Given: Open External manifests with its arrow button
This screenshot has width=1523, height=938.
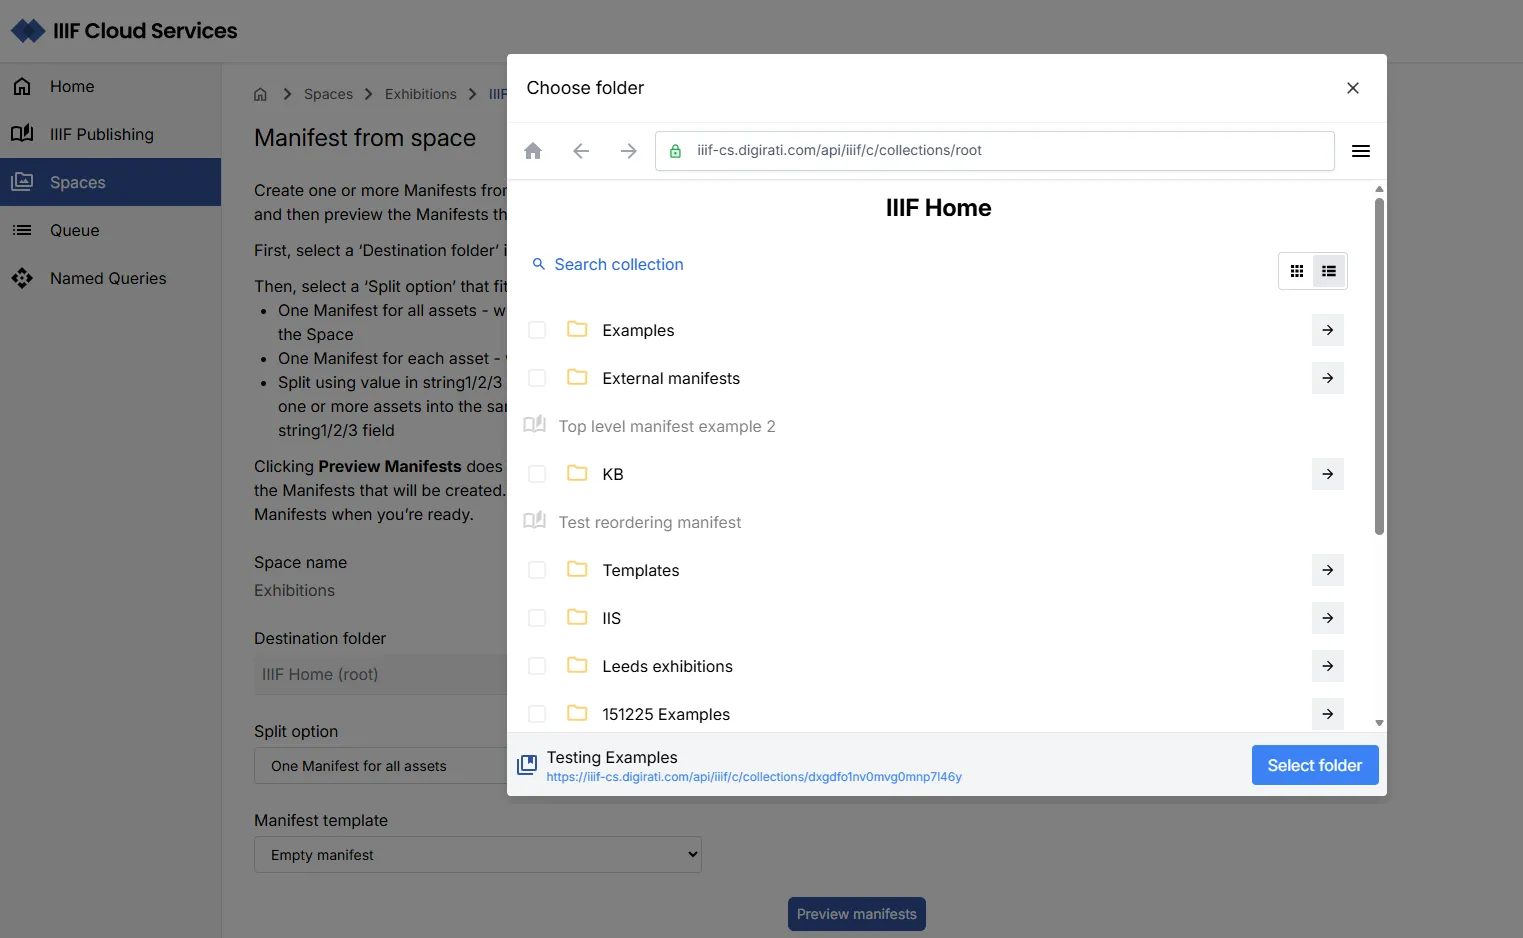Looking at the screenshot, I should [1328, 378].
